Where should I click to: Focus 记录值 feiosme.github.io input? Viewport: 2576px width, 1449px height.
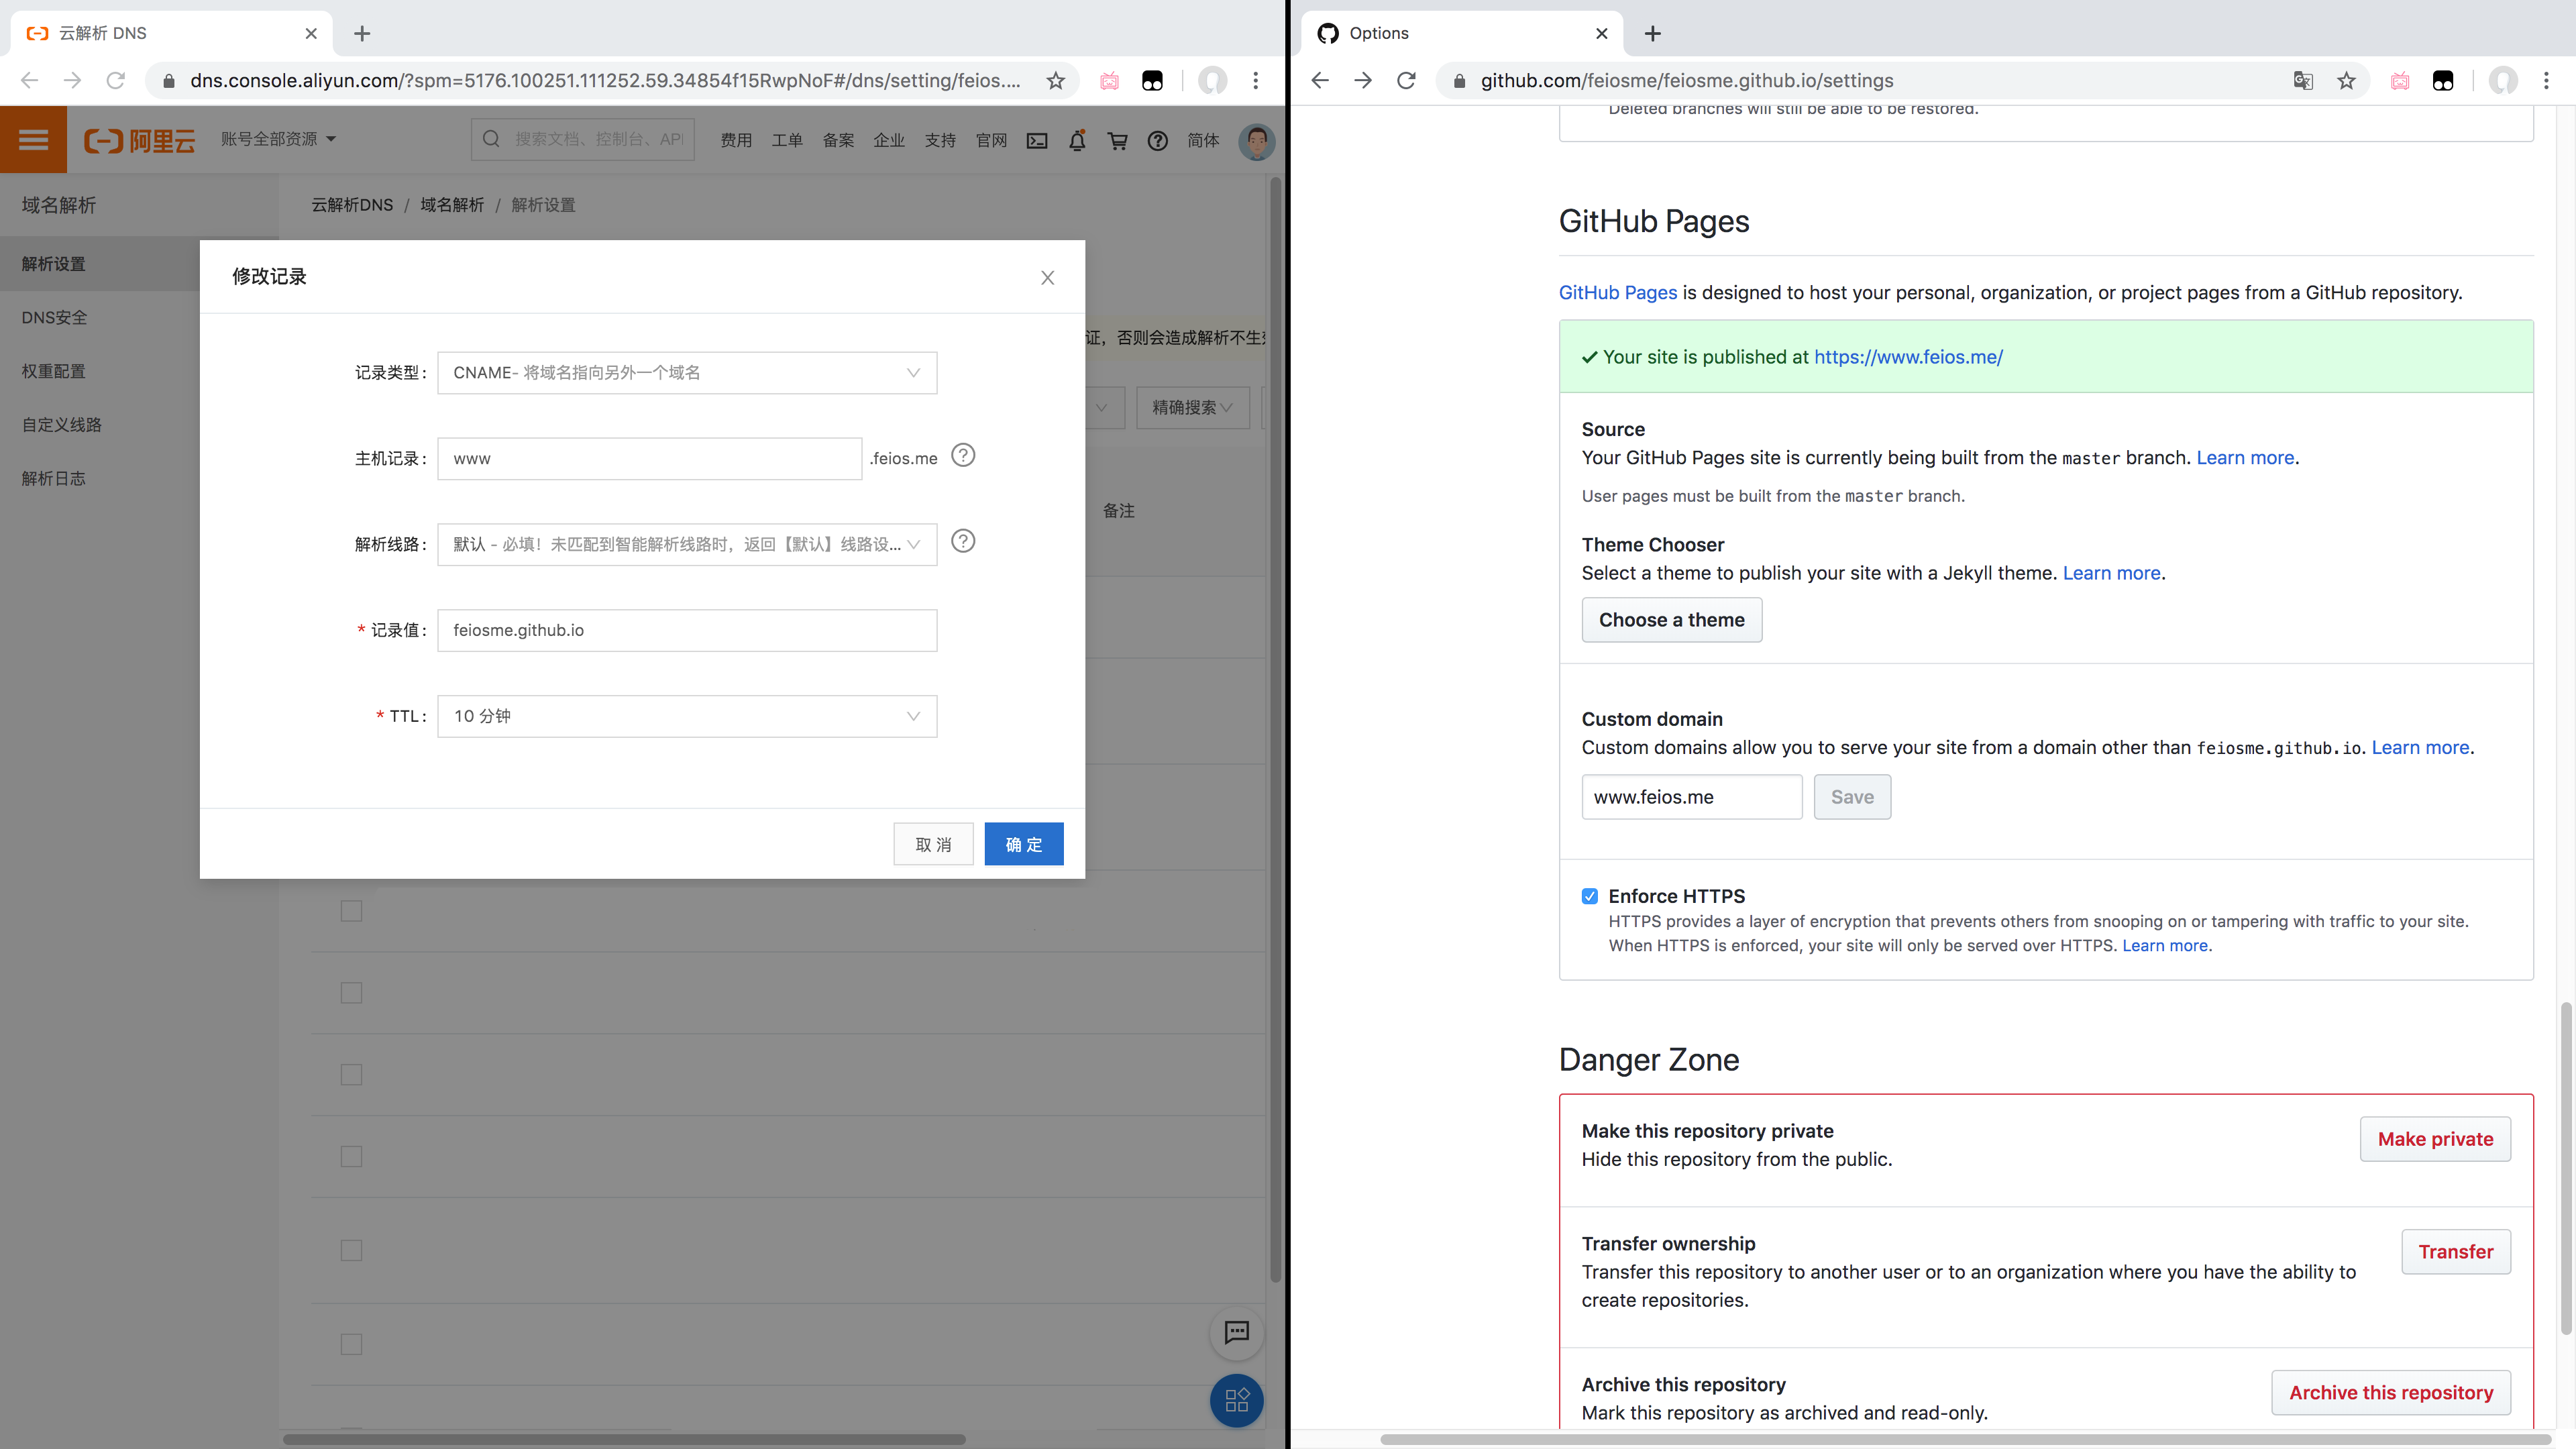(687, 630)
